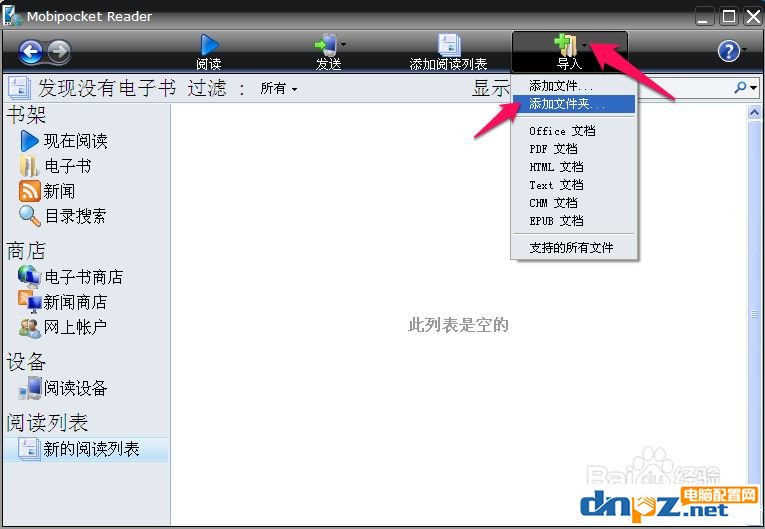Click the Mobipocket Reader title bar icon

12,15
